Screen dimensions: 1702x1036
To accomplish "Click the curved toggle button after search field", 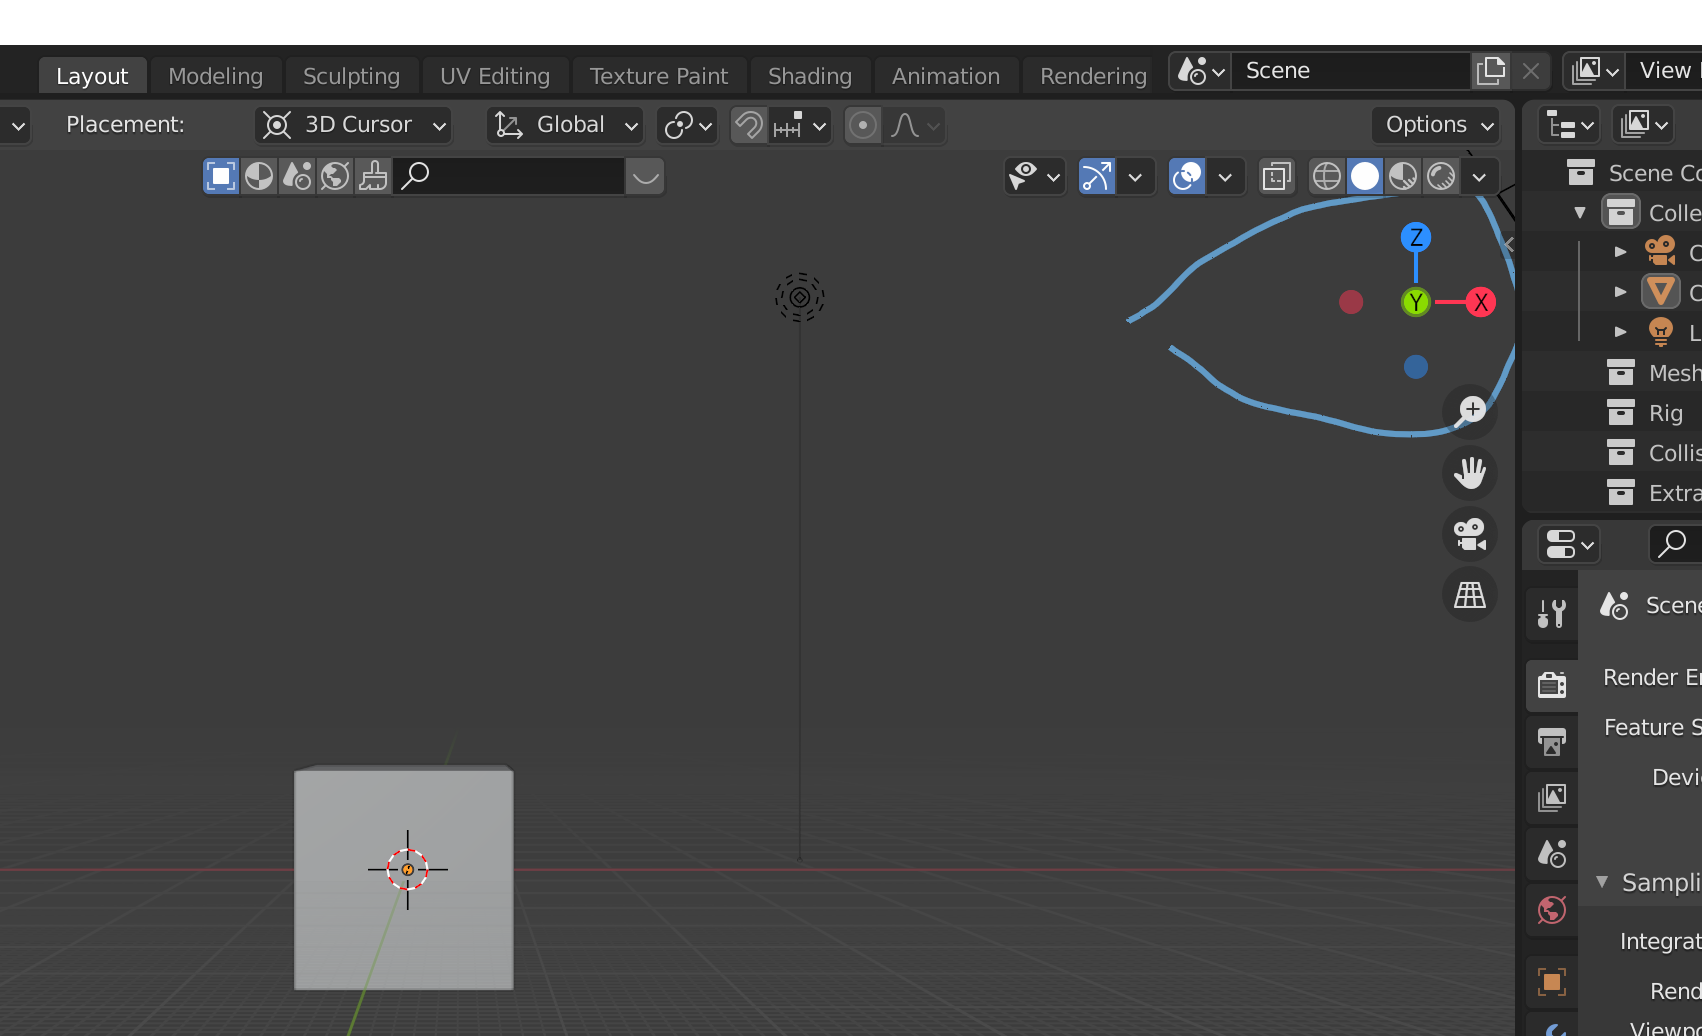I will [646, 176].
